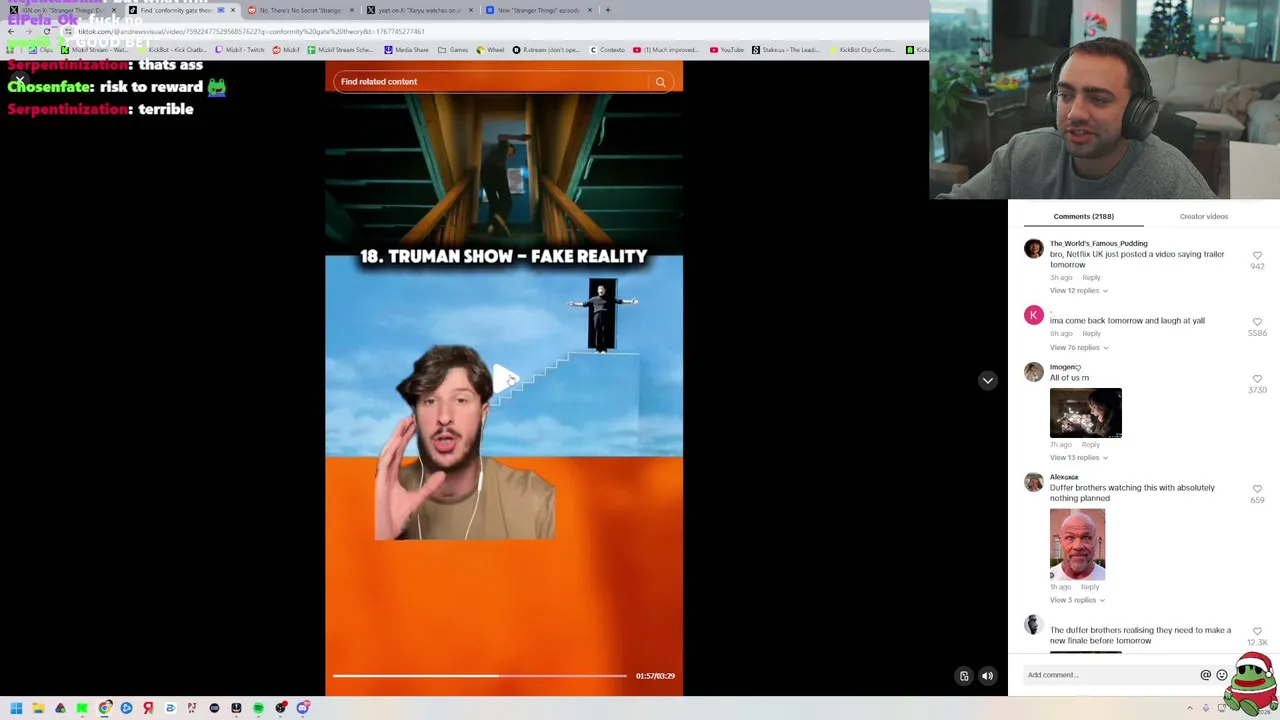The image size is (1280, 720).
Task: Open Spotify from the taskbar
Action: pyautogui.click(x=258, y=708)
